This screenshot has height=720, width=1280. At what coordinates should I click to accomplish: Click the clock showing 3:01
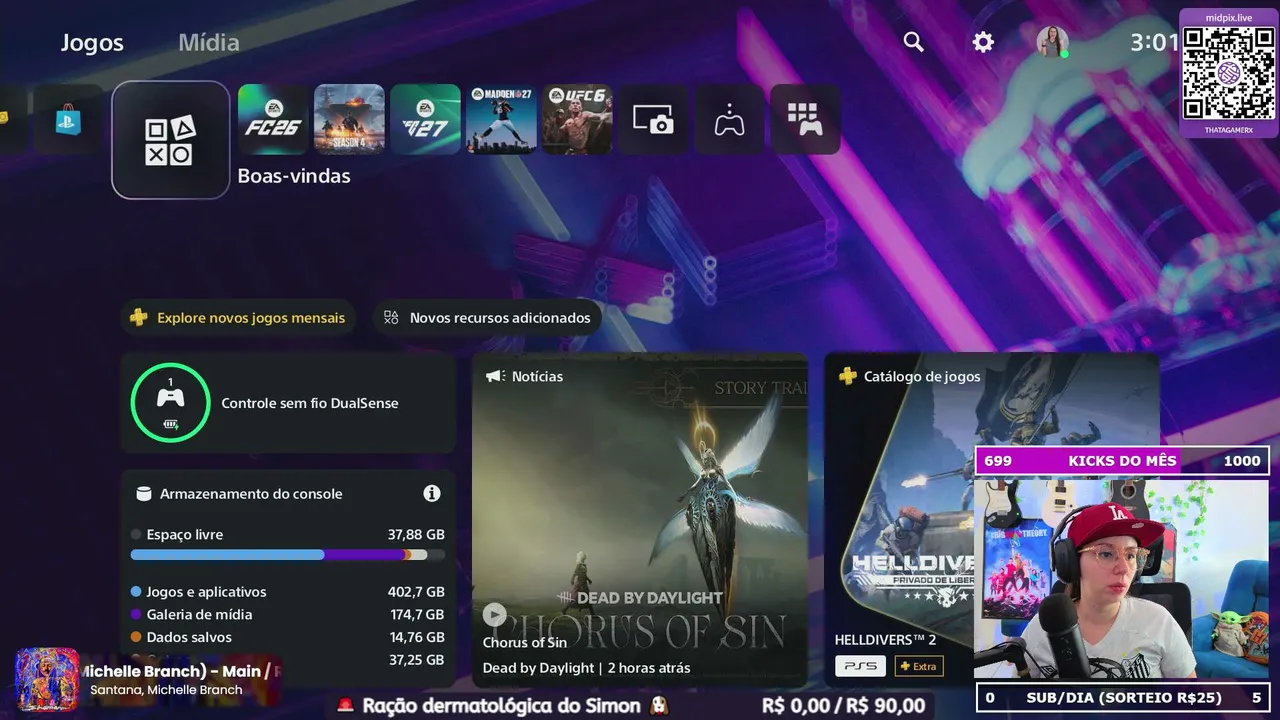tap(1154, 42)
